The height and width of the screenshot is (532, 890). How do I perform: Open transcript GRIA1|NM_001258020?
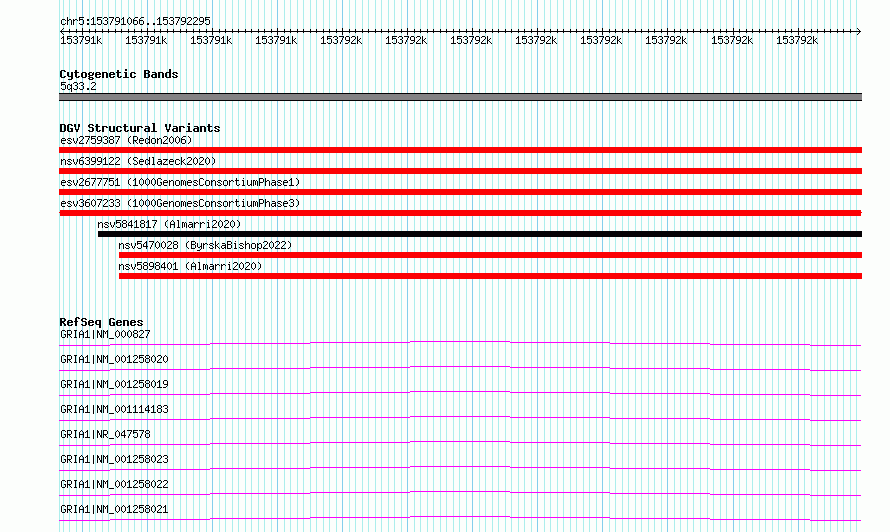pyautogui.click(x=114, y=359)
